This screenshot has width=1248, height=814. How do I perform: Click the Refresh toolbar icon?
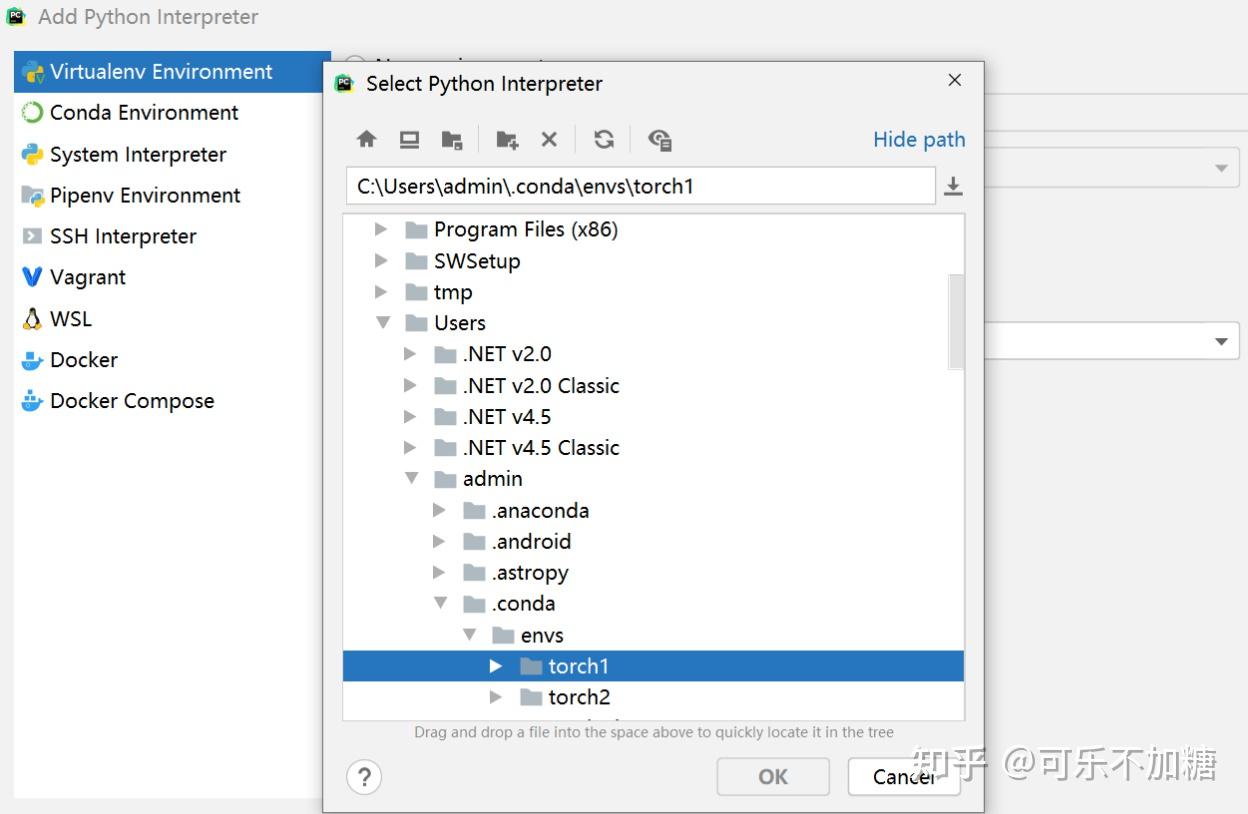point(604,140)
